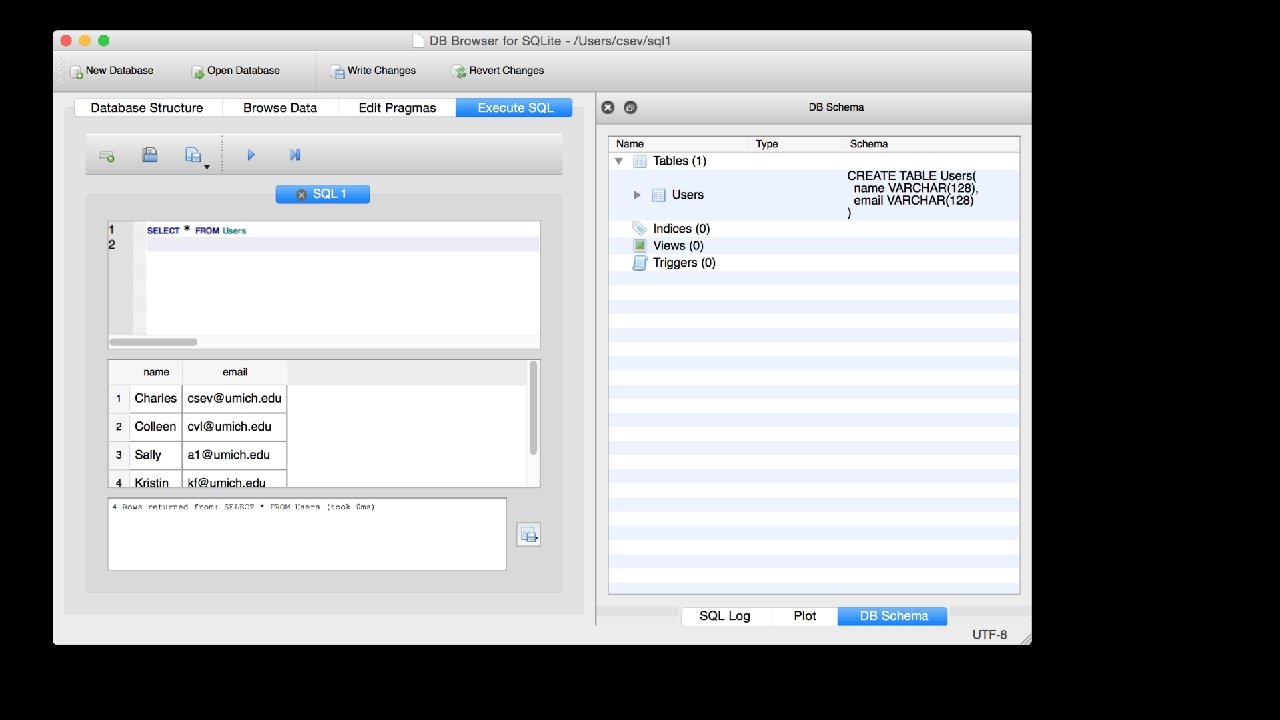Click the name column header
The width and height of the screenshot is (1280, 720).
coord(156,372)
